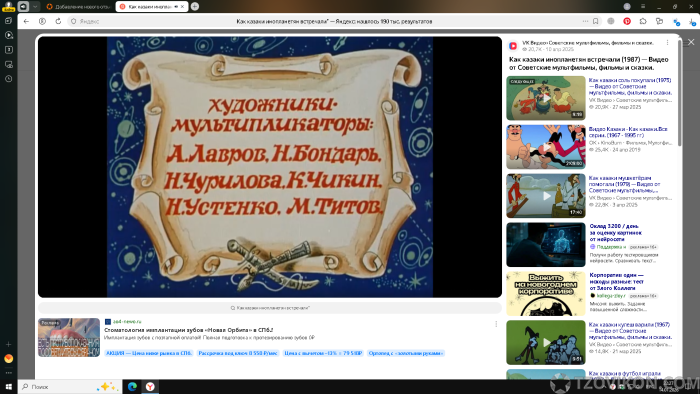This screenshot has height=394, width=700.
Task: Expand the tab list dropdown arrow
Action: [x=35, y=6]
